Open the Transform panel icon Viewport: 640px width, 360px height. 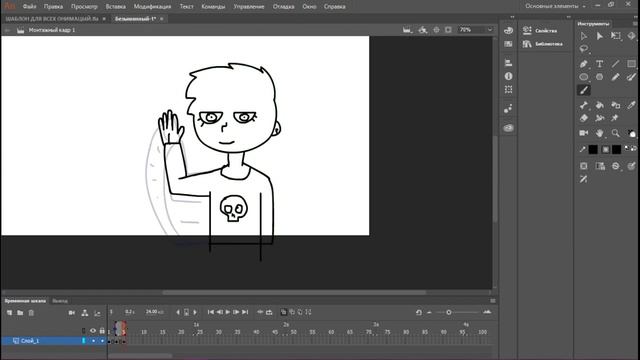(x=508, y=89)
